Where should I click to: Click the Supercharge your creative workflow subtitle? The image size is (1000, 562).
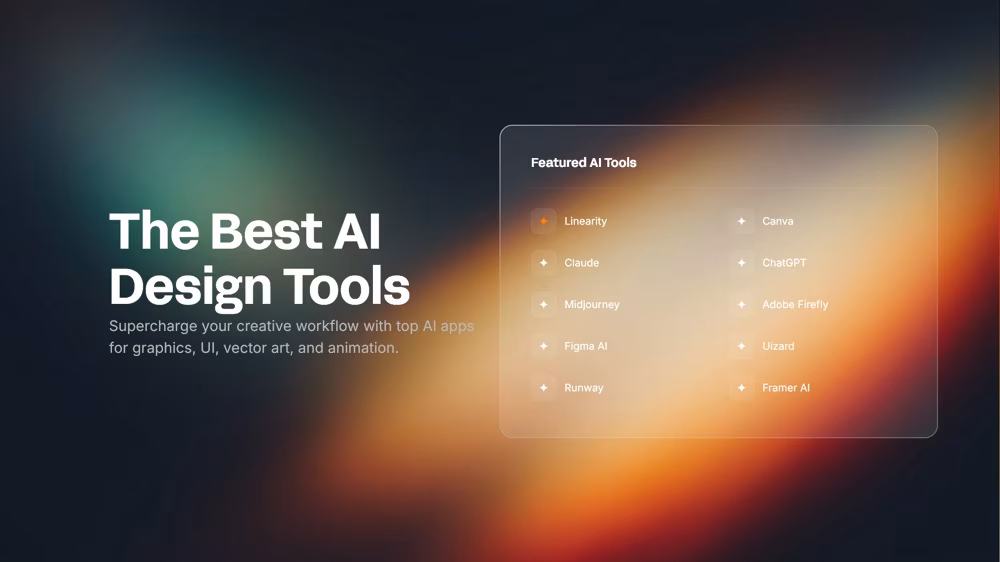point(291,337)
